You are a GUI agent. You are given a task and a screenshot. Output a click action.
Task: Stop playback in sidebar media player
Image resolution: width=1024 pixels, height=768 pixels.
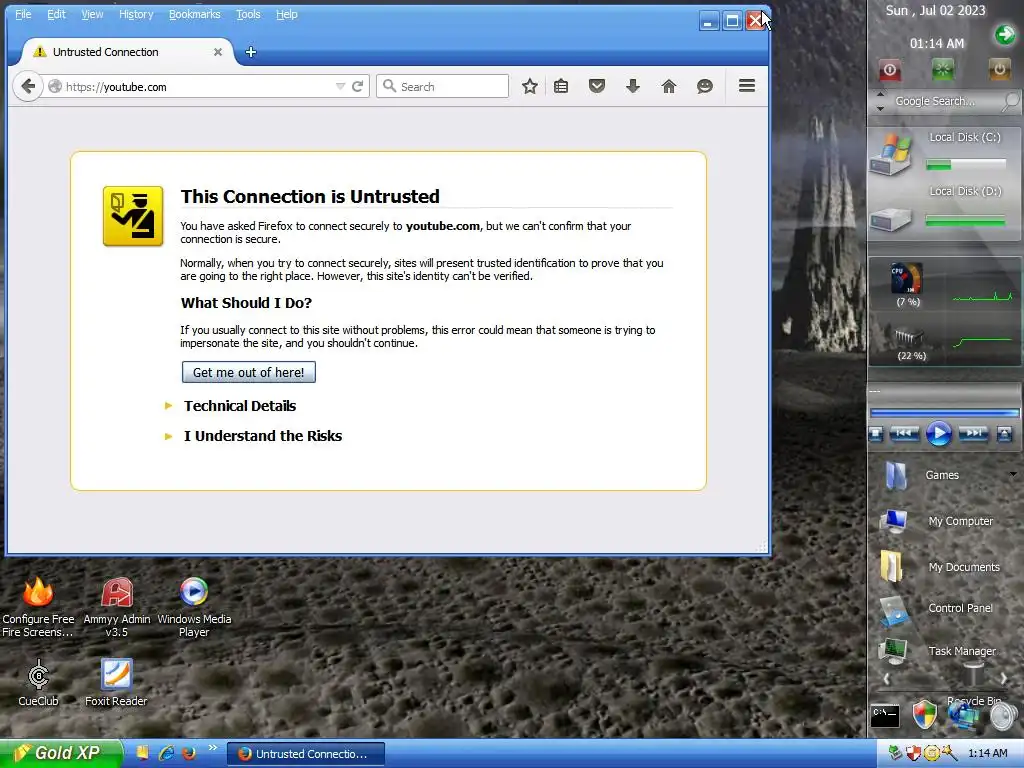click(x=876, y=434)
